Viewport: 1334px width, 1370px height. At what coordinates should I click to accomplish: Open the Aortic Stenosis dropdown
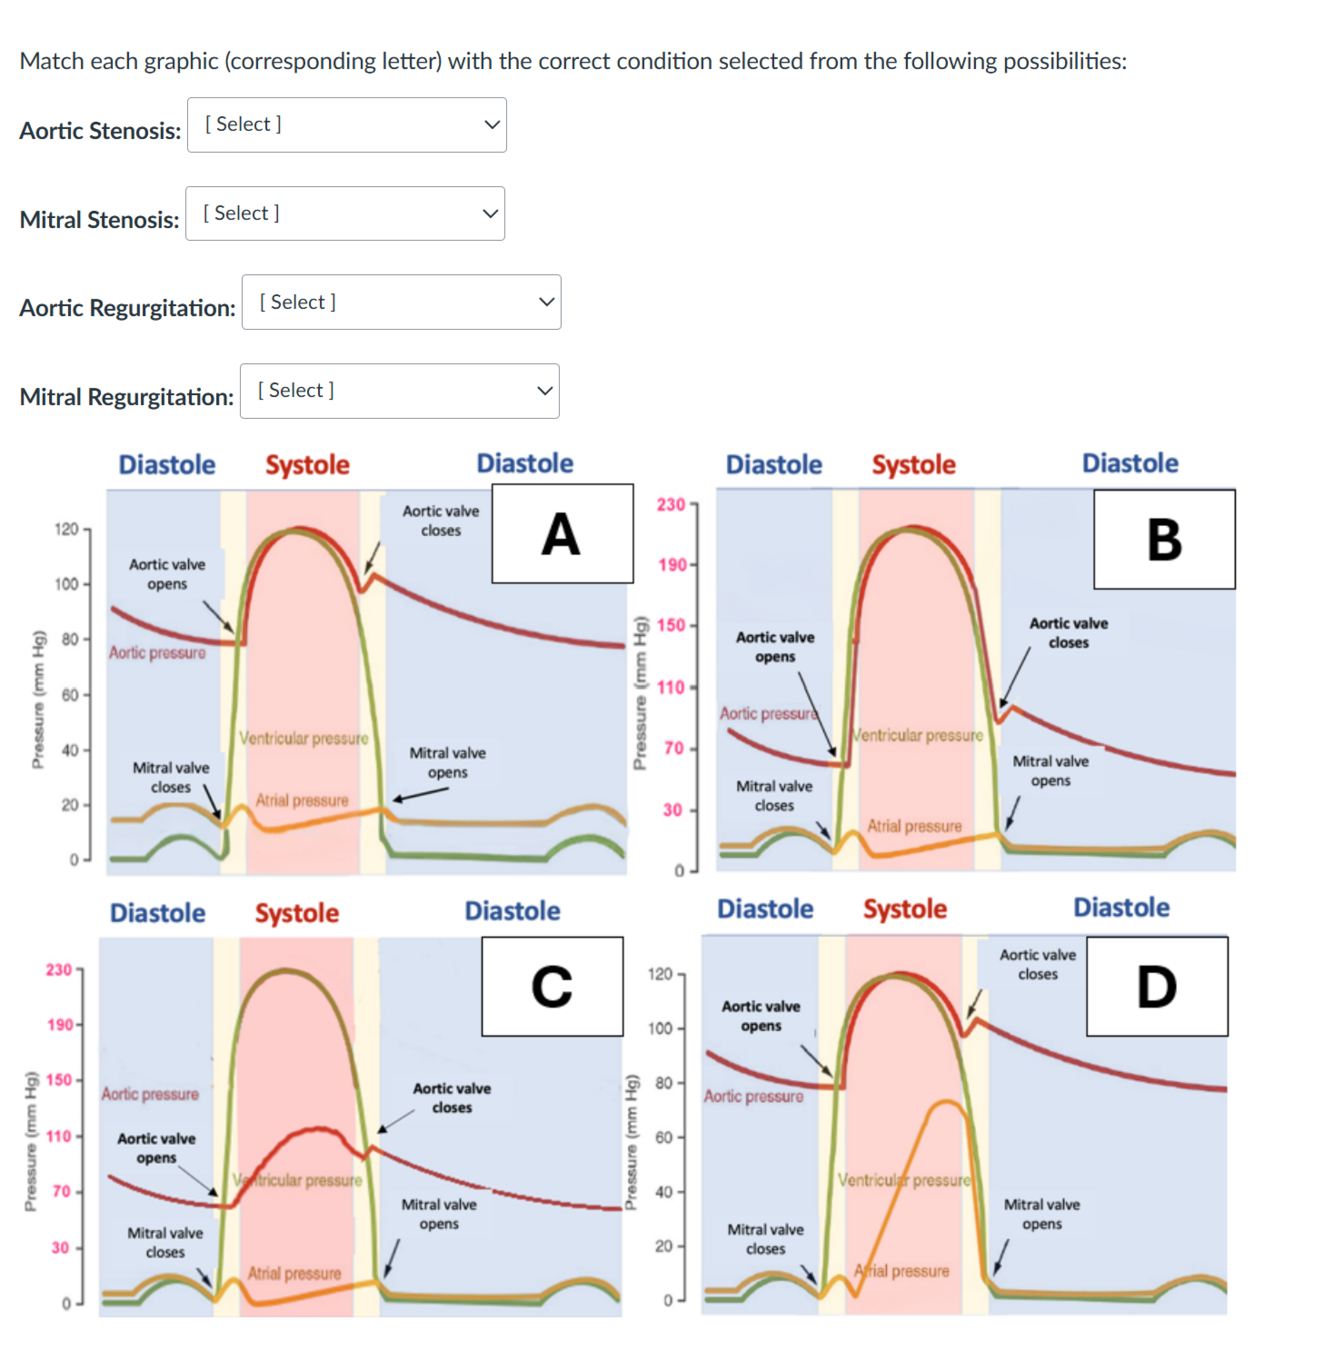[347, 125]
